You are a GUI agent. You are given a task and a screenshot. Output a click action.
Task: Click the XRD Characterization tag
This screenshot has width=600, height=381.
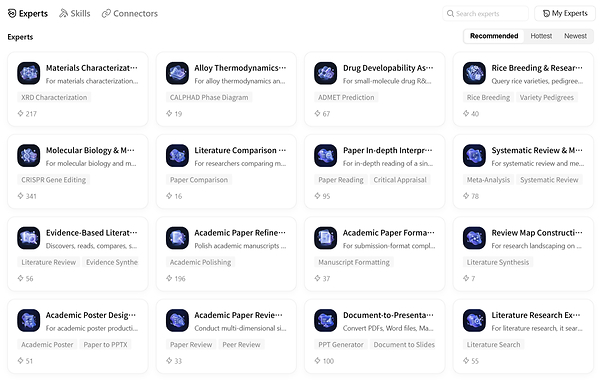[x=54, y=97]
